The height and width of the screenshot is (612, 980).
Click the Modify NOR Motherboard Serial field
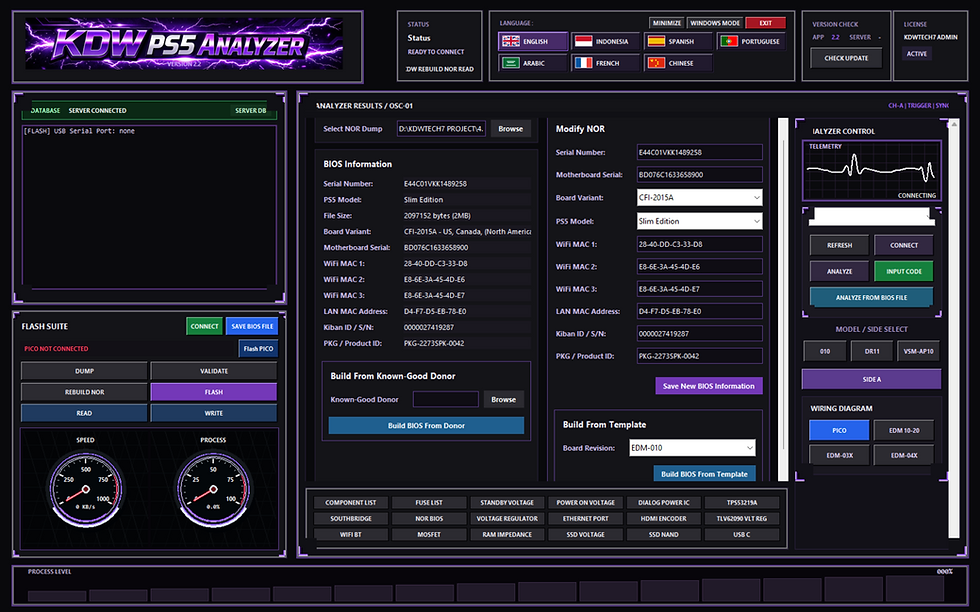tap(699, 174)
